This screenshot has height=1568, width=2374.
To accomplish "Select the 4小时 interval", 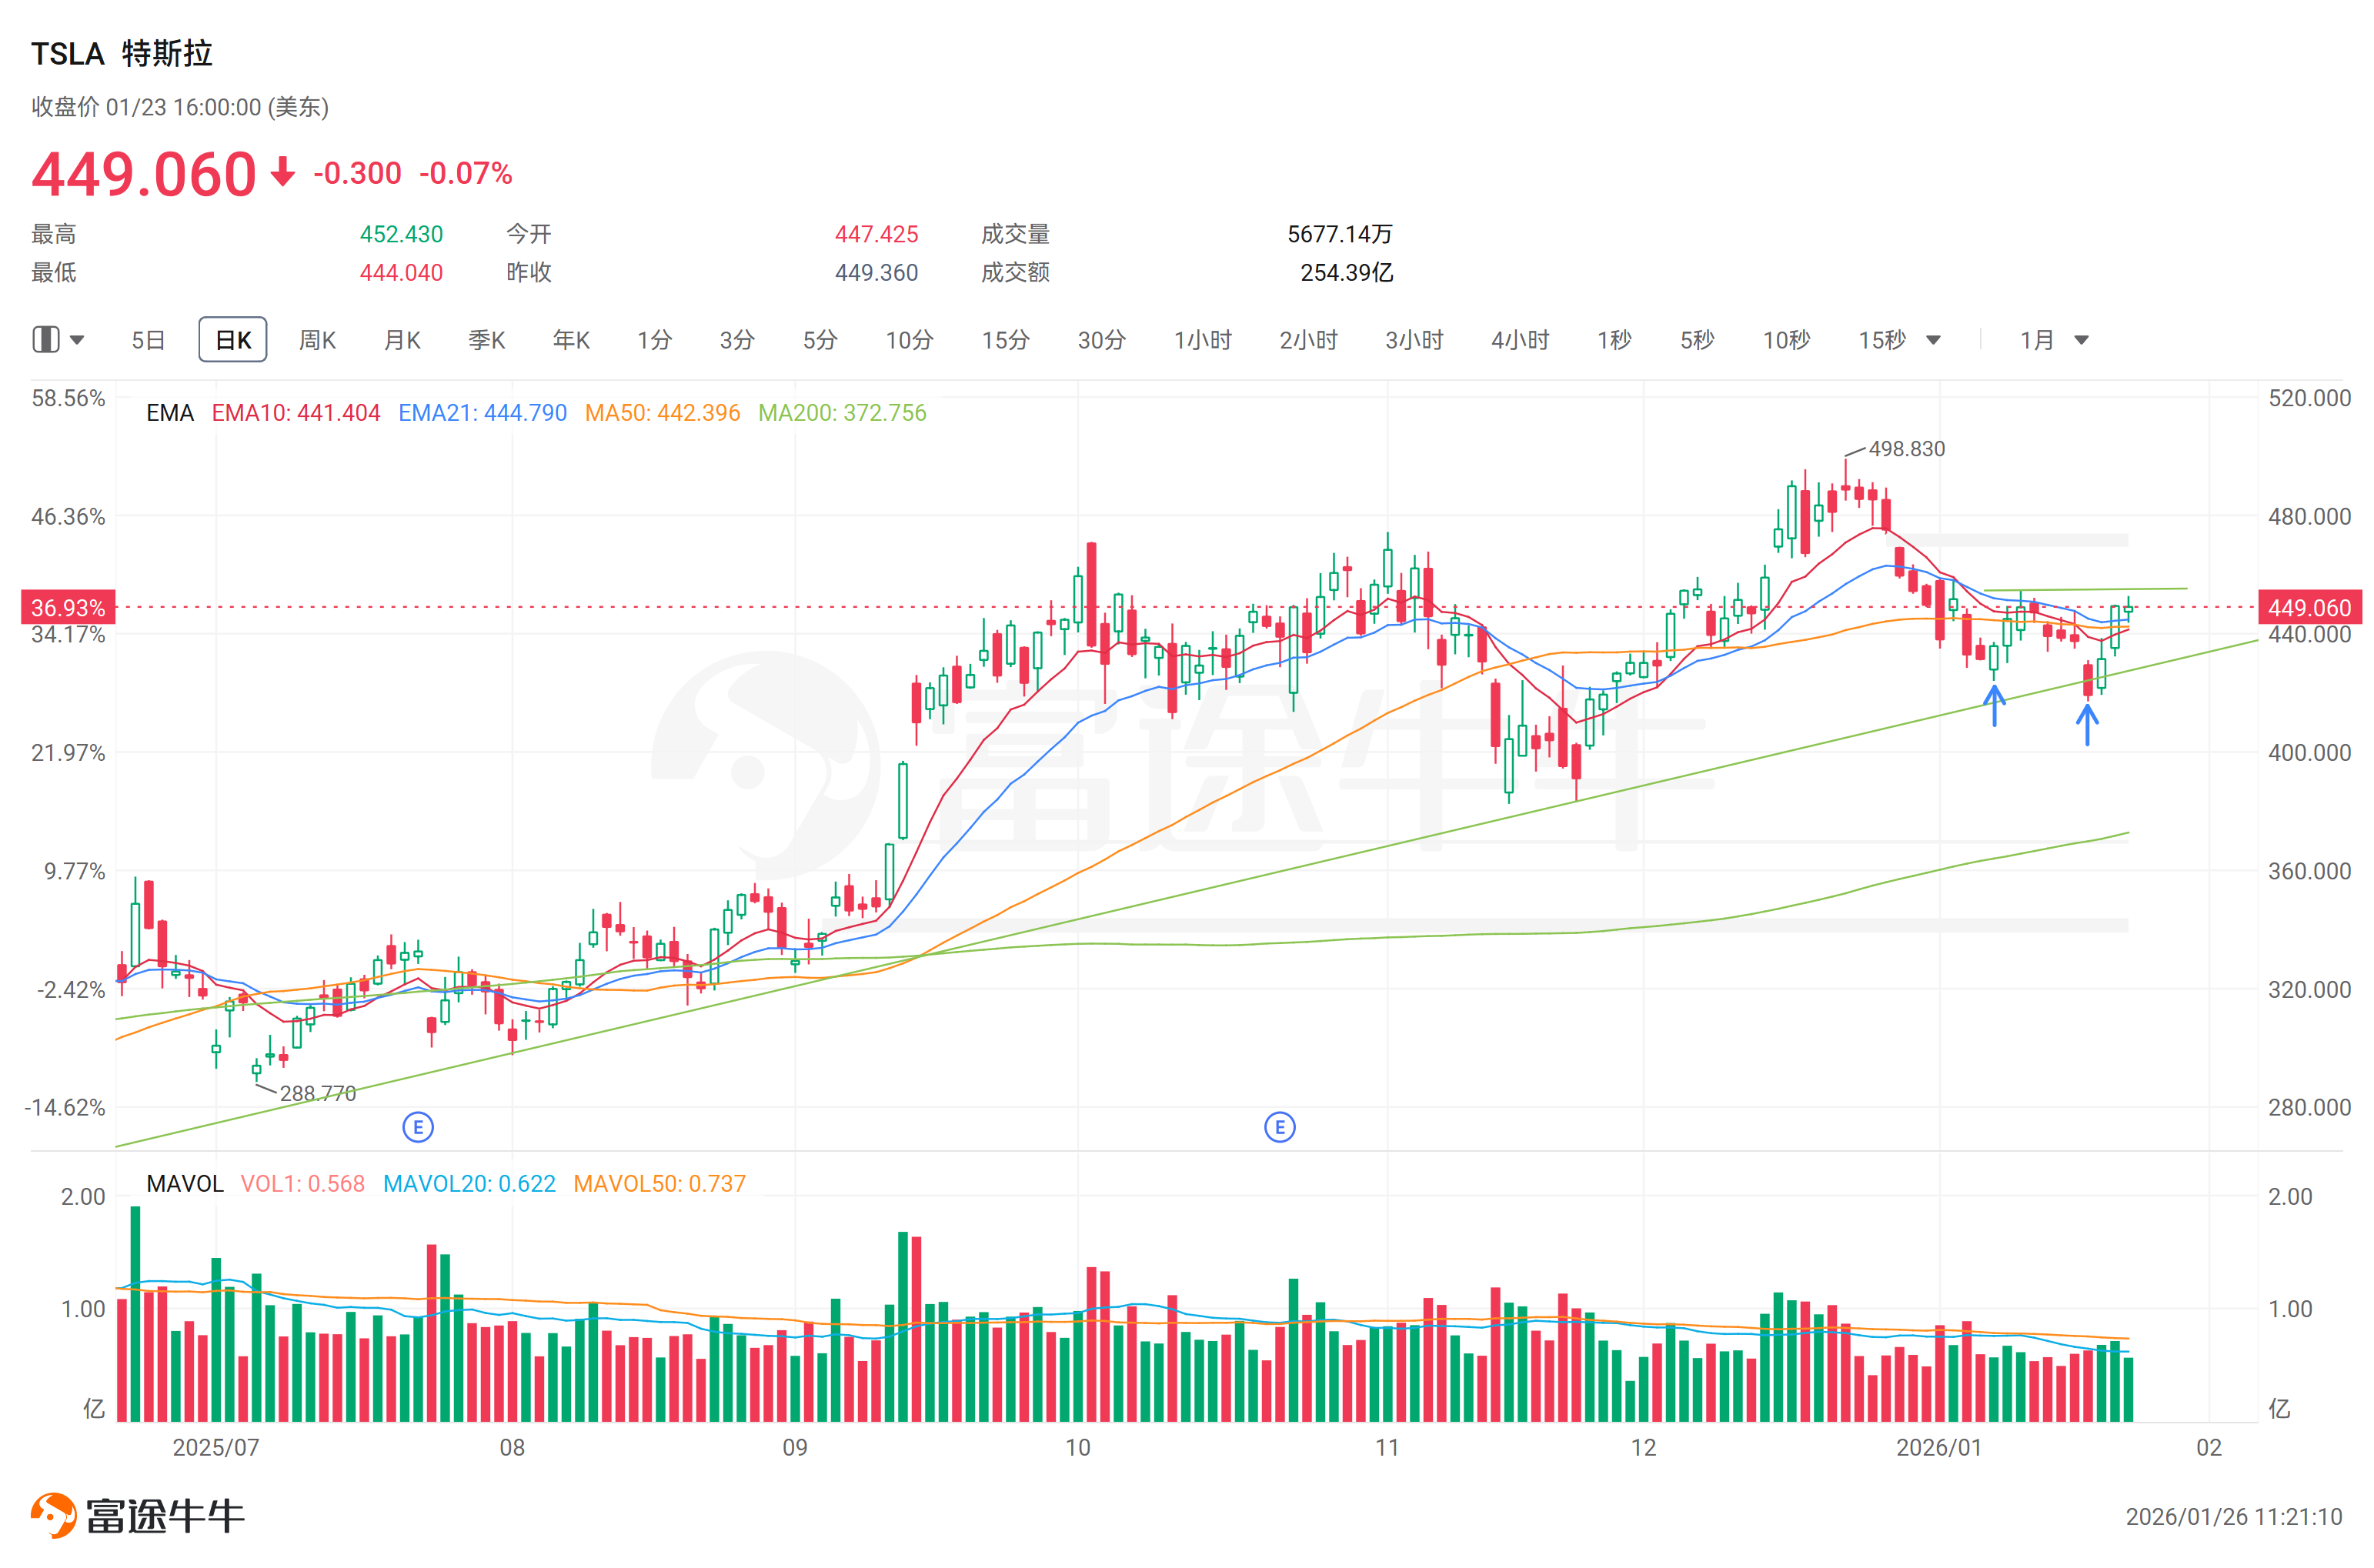I will [x=1520, y=340].
